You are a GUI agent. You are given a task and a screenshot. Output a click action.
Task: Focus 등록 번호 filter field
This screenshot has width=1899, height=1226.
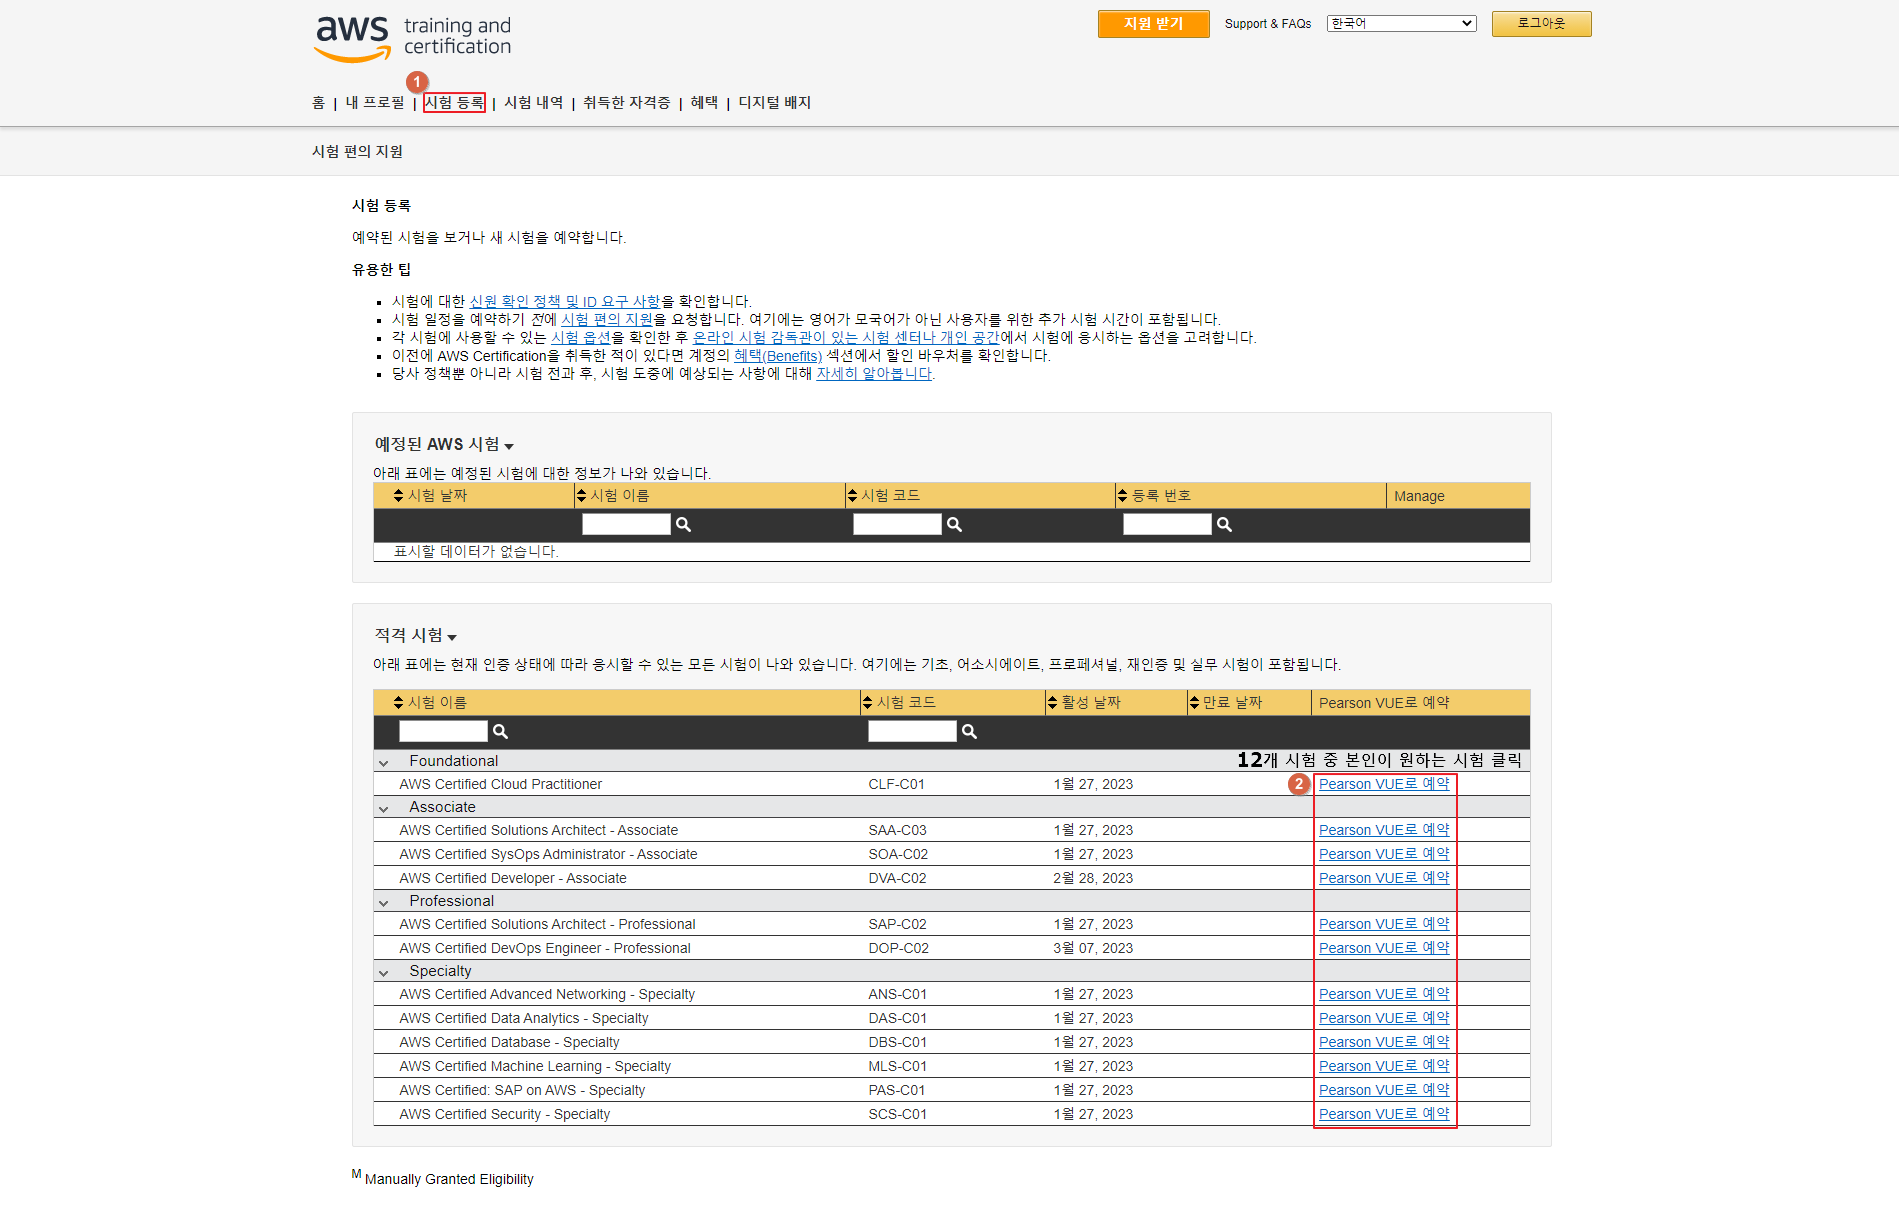click(x=1167, y=525)
